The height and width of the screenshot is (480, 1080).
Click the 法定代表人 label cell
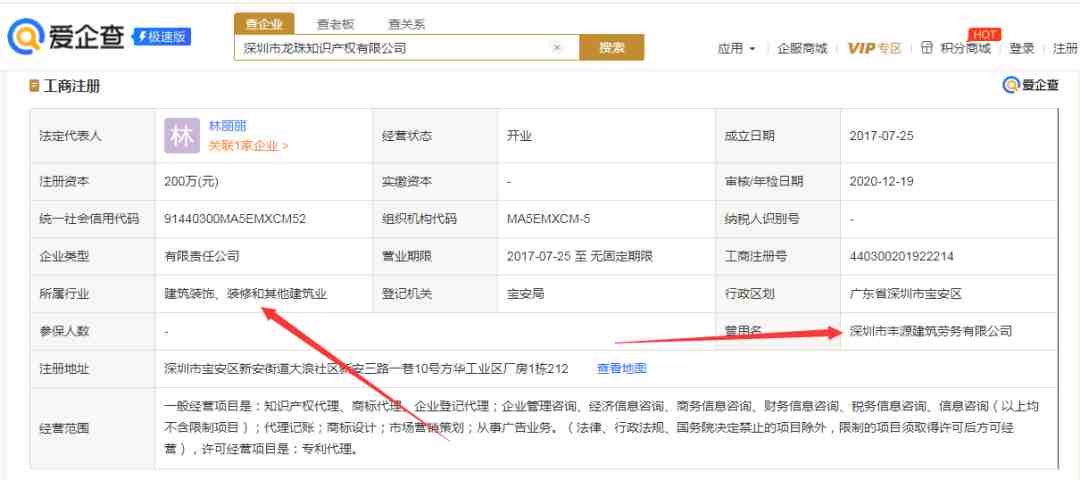tap(92, 136)
